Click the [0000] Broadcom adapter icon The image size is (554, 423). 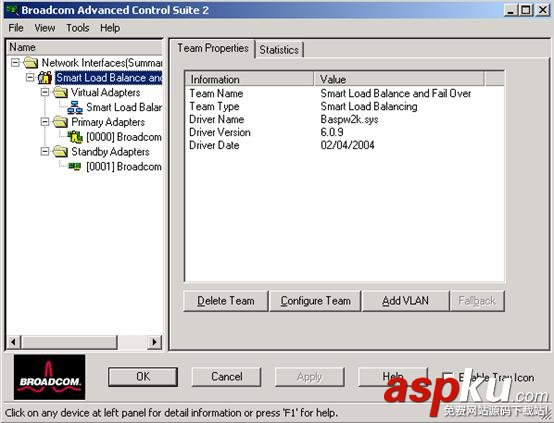tap(75, 137)
